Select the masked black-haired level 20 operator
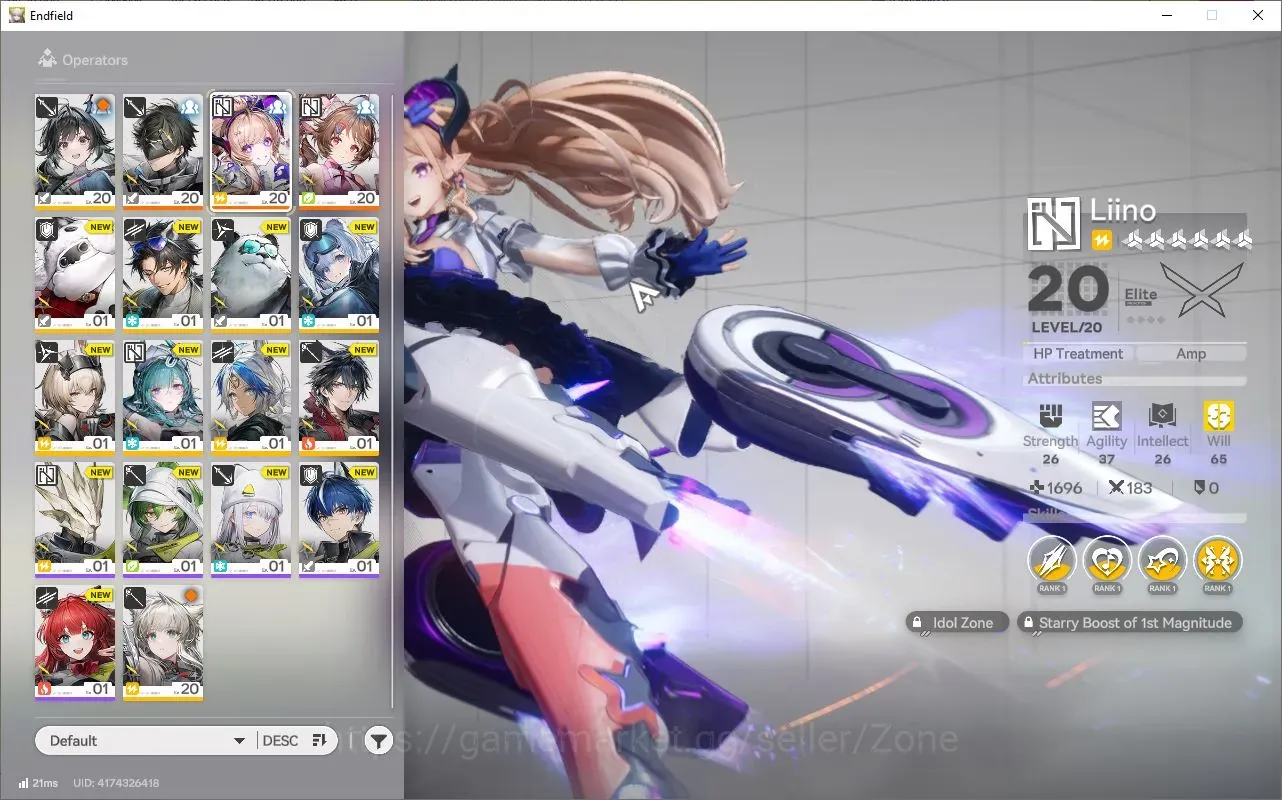This screenshot has width=1282, height=800. pyautogui.click(x=163, y=151)
